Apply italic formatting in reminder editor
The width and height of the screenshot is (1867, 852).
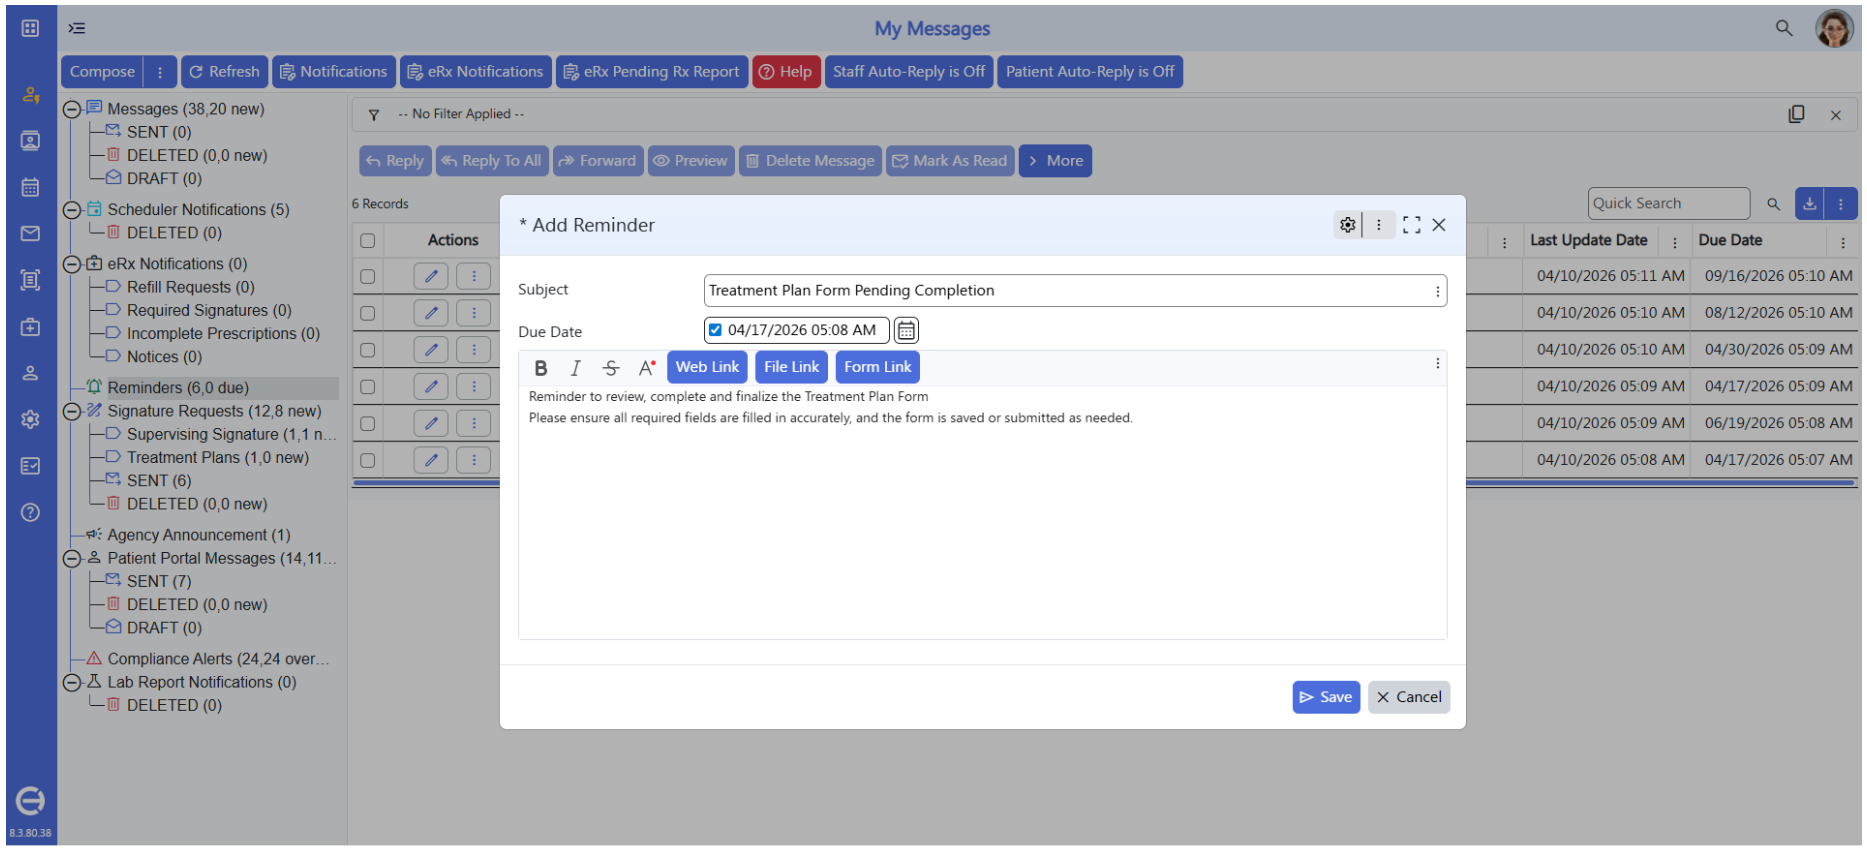tap(576, 368)
